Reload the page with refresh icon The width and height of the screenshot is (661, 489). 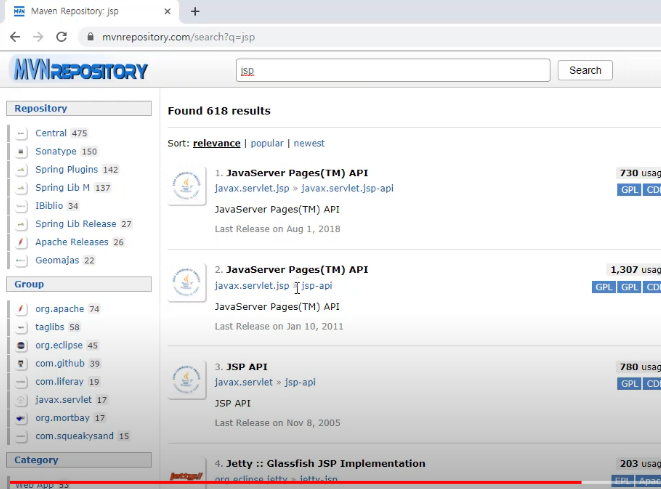click(62, 37)
